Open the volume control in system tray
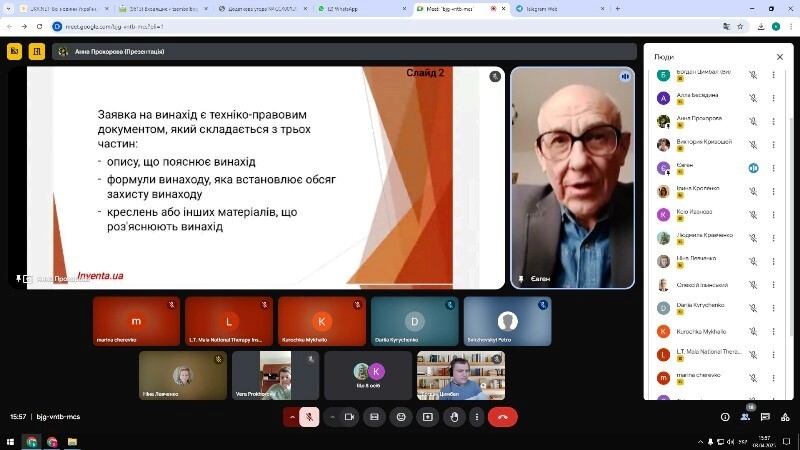The width and height of the screenshot is (800, 450). click(731, 442)
